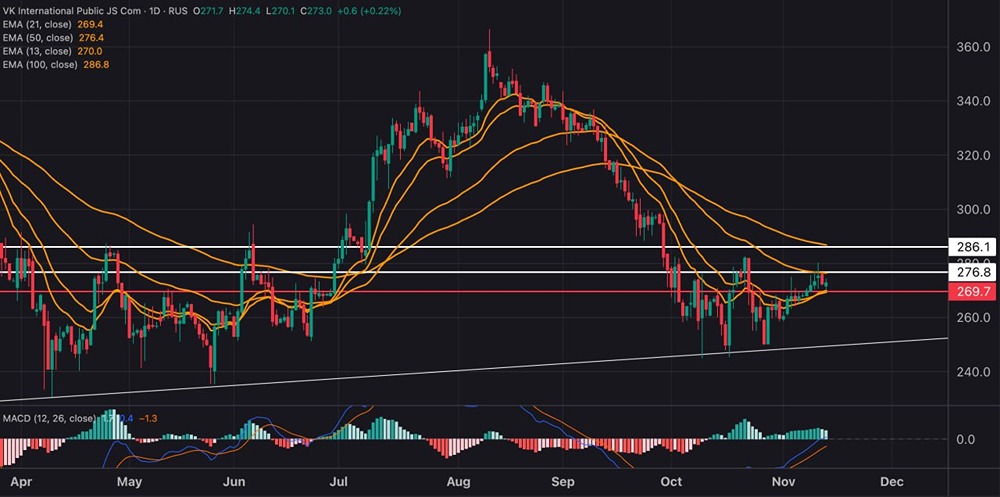Image resolution: width=1000 pixels, height=497 pixels.
Task: Click the 300.0 price axis value
Action: click(x=973, y=210)
